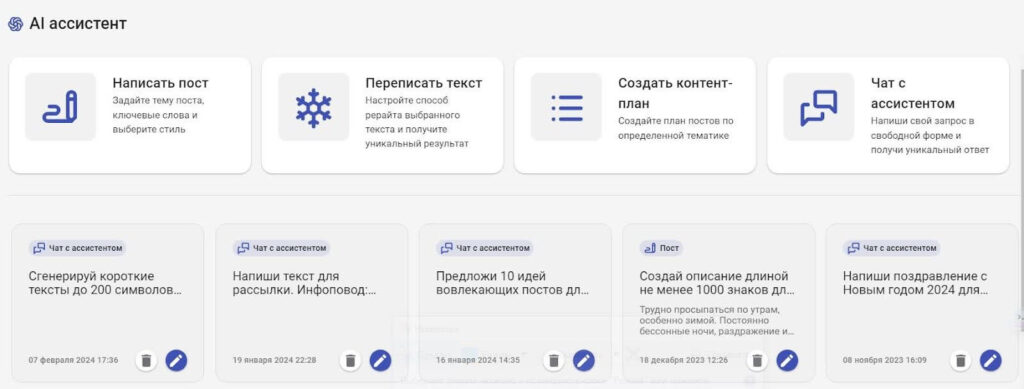This screenshot has height=389, width=1024.
Task: Click description Задайте тему поста, ключевые слова
Action: click(159, 115)
